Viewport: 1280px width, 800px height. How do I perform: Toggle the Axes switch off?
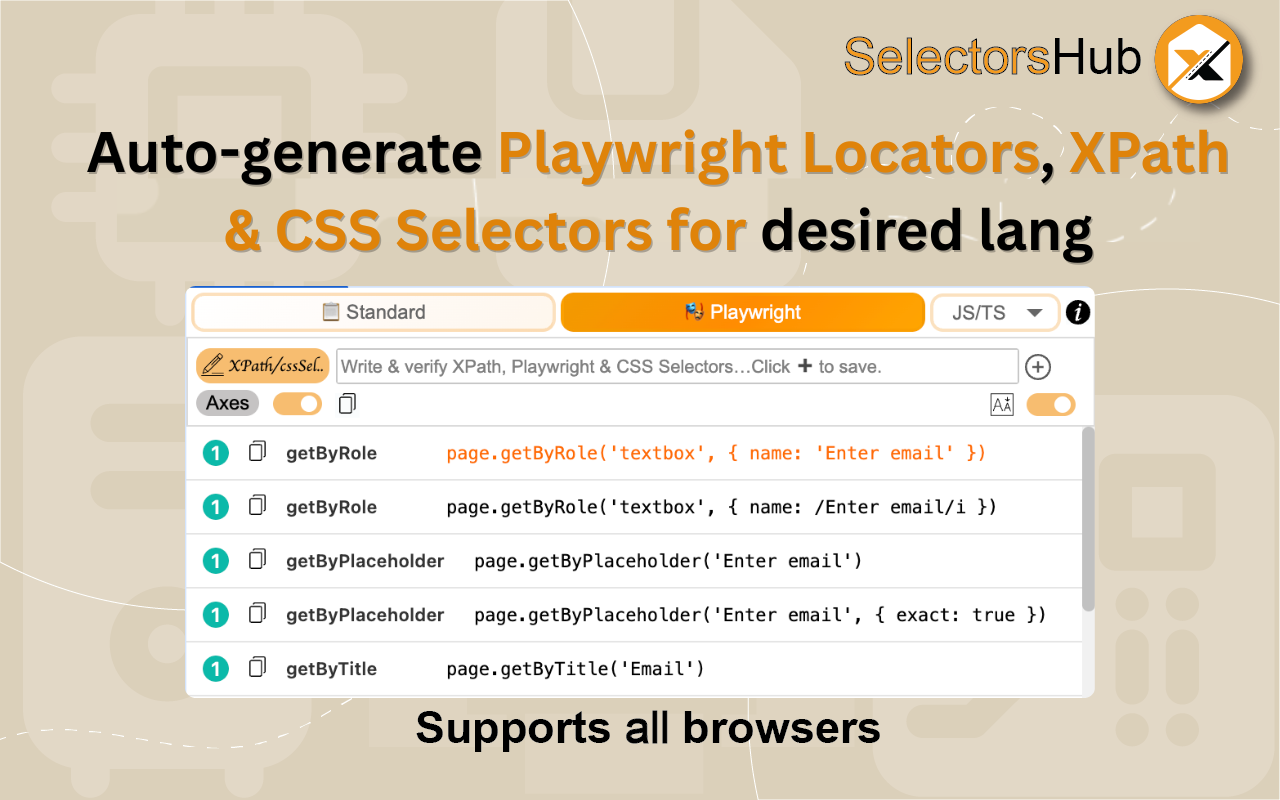pos(297,404)
